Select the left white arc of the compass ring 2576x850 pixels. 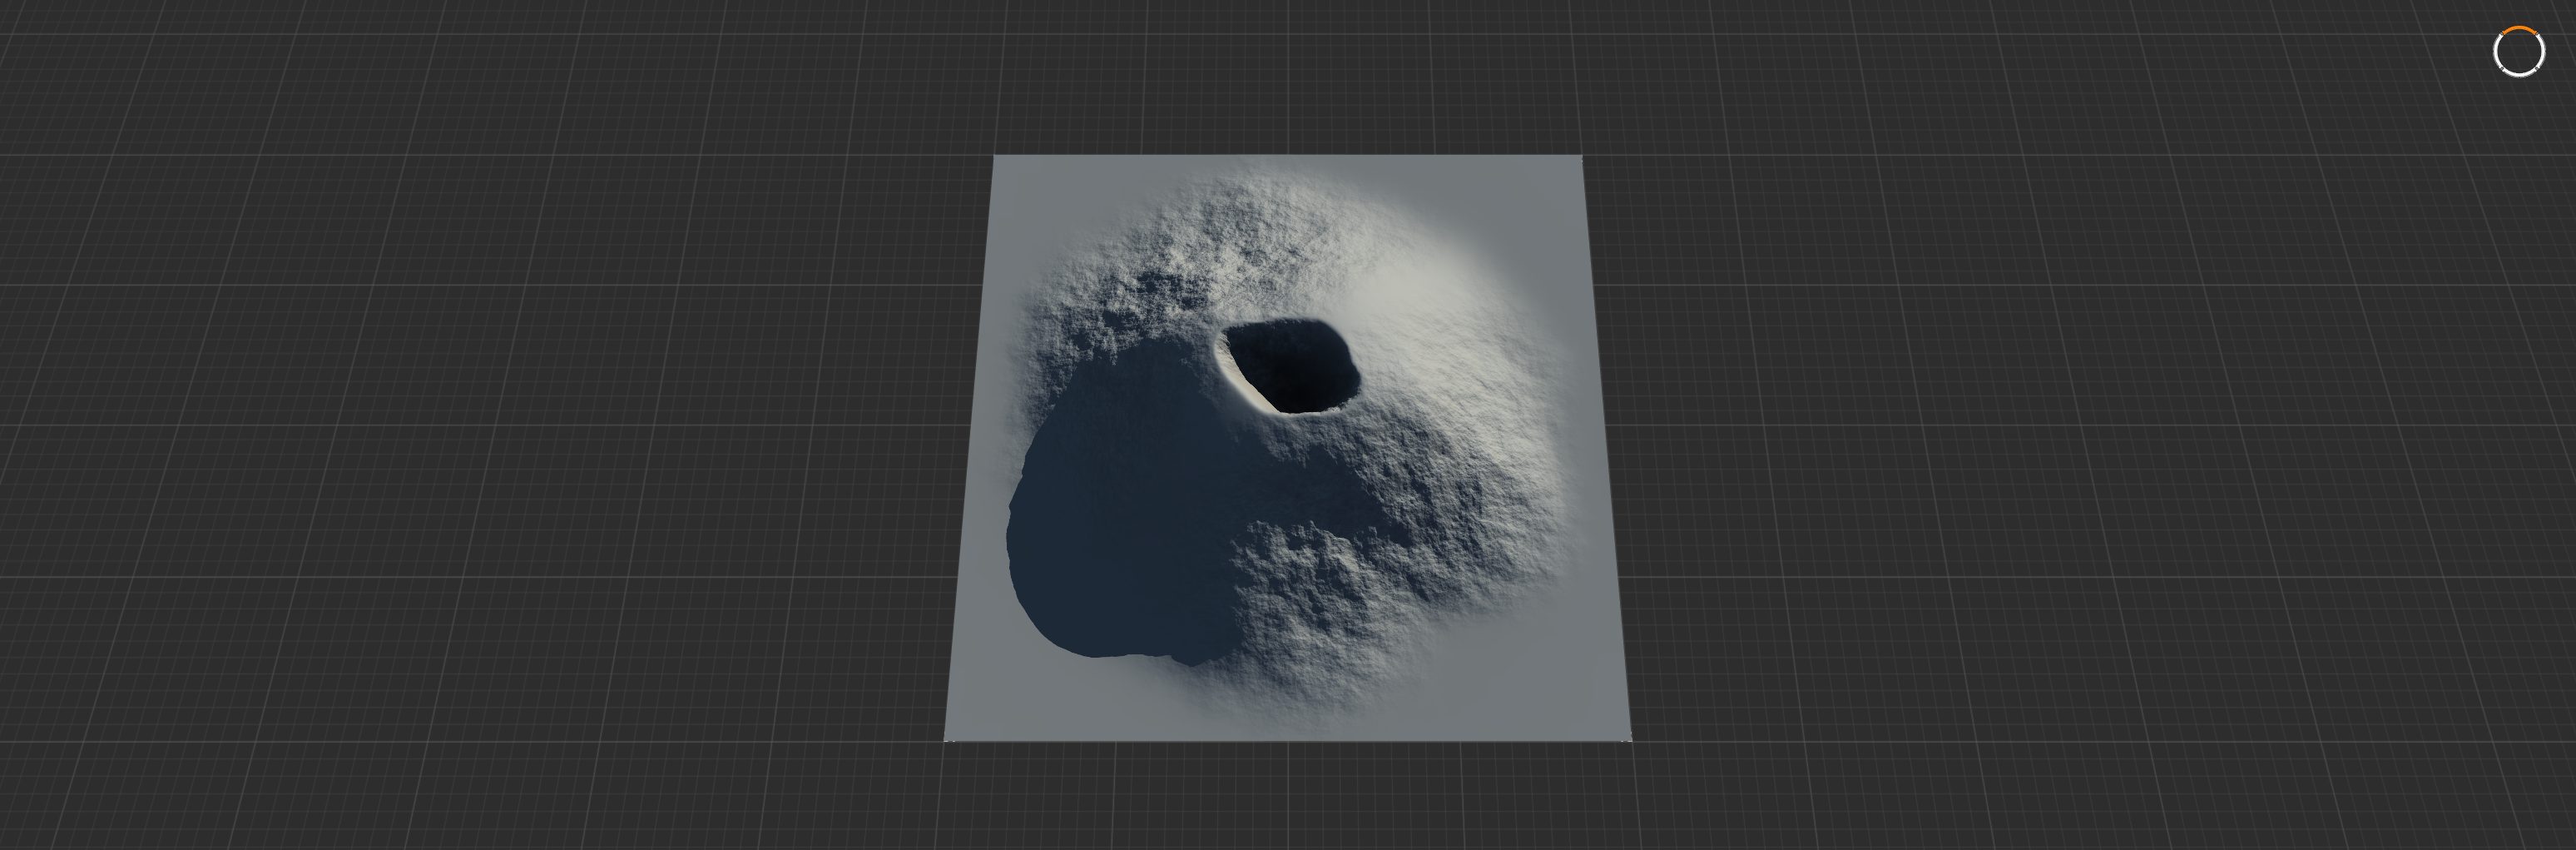(2496, 50)
